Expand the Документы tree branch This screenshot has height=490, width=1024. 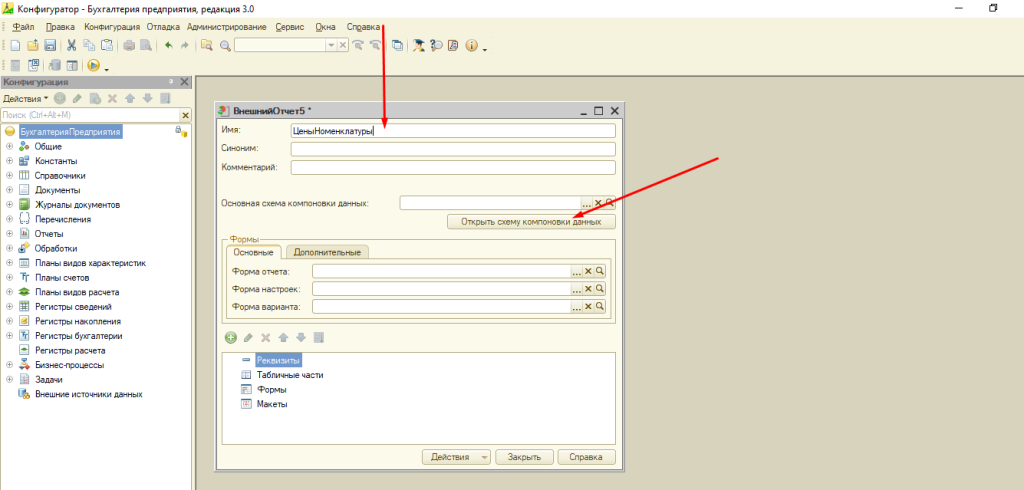(x=9, y=190)
